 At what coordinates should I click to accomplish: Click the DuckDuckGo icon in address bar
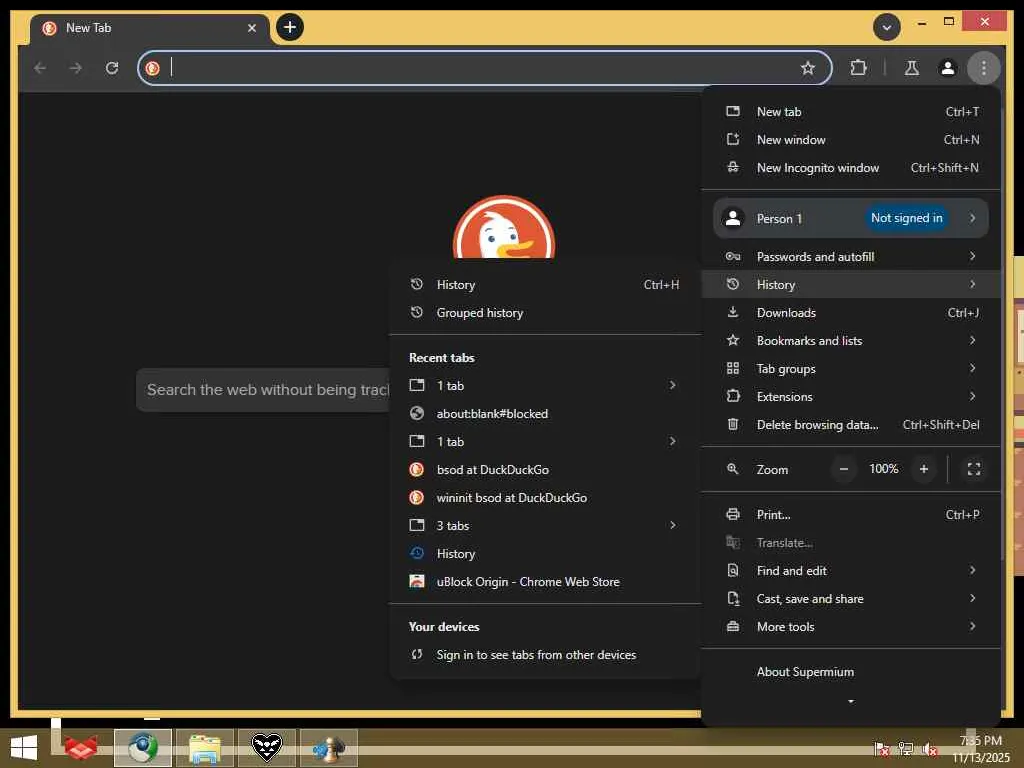point(153,68)
